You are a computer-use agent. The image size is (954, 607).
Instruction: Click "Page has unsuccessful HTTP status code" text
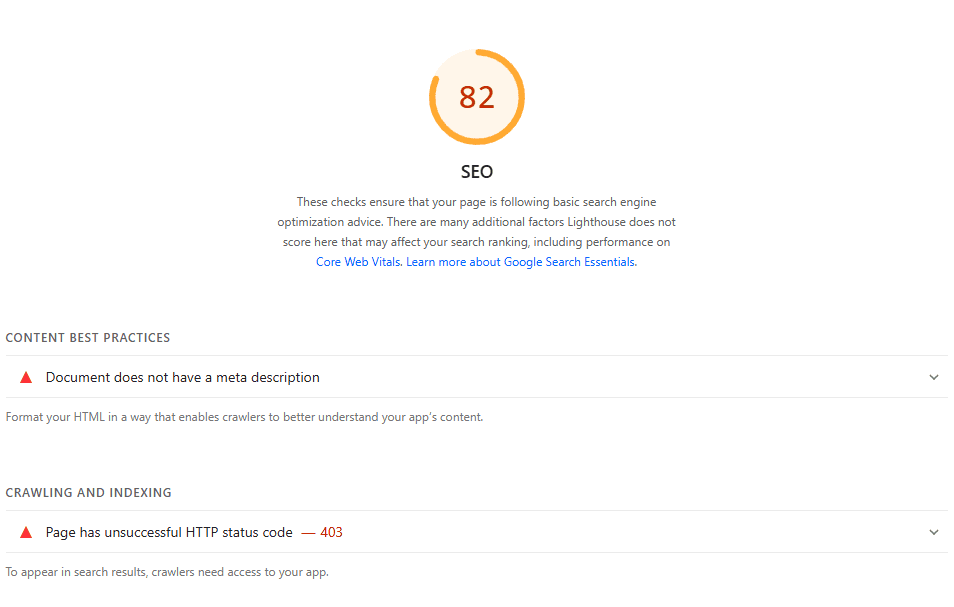(169, 532)
